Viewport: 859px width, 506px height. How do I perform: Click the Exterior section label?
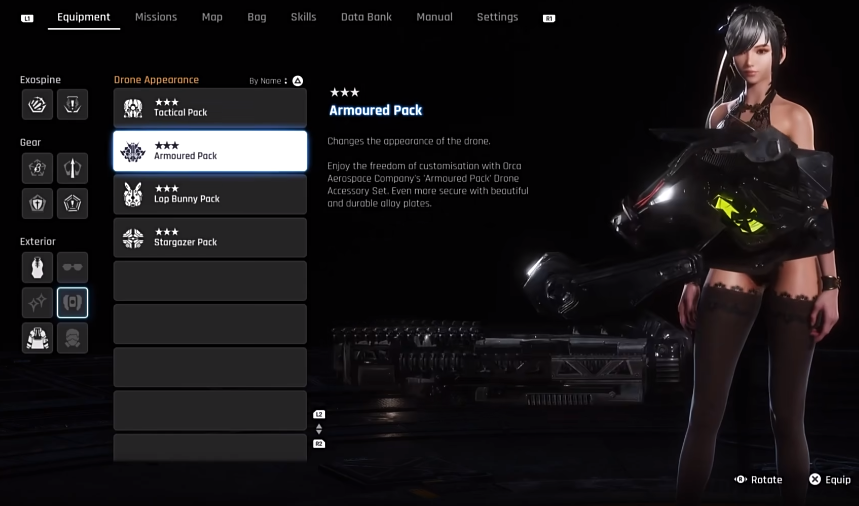point(37,242)
